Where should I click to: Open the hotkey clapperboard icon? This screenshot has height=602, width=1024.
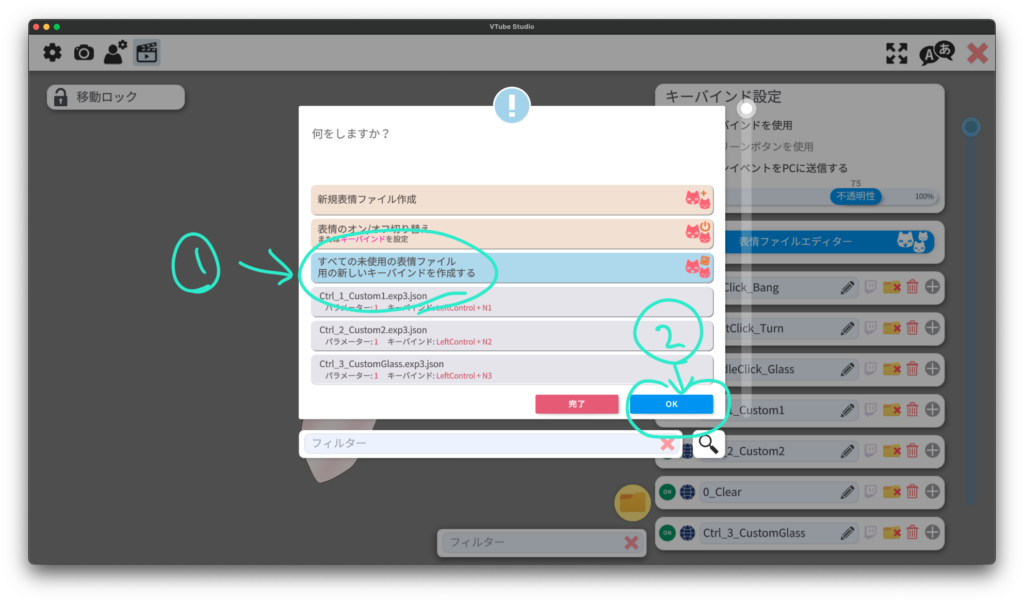(147, 53)
